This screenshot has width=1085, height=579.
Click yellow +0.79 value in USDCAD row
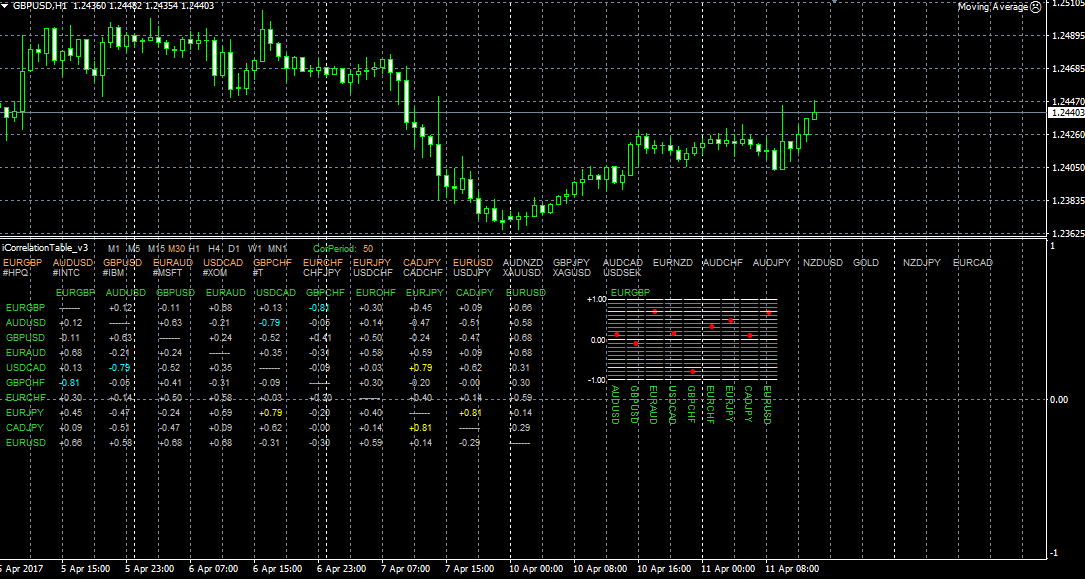[421, 367]
